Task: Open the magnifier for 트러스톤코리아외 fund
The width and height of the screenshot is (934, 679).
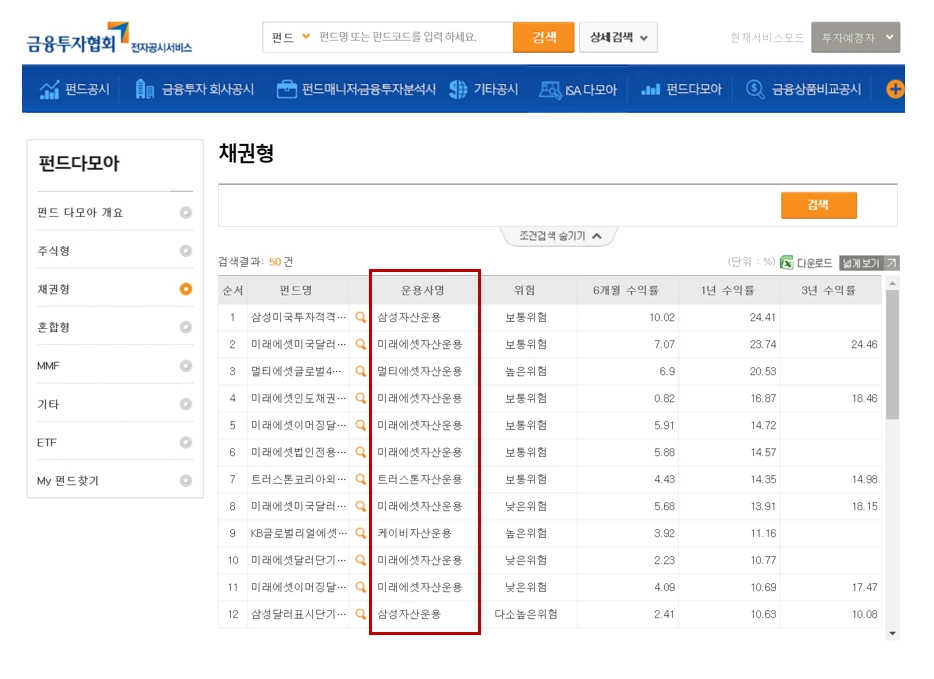Action: tap(360, 479)
